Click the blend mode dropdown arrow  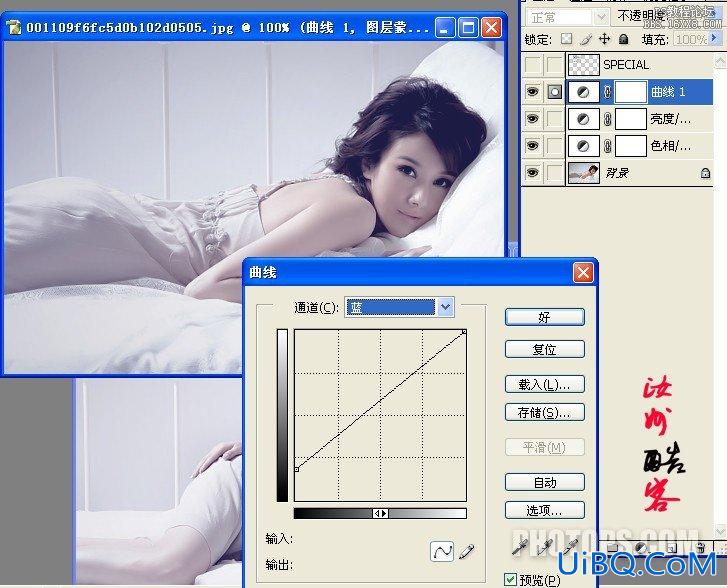coord(601,17)
